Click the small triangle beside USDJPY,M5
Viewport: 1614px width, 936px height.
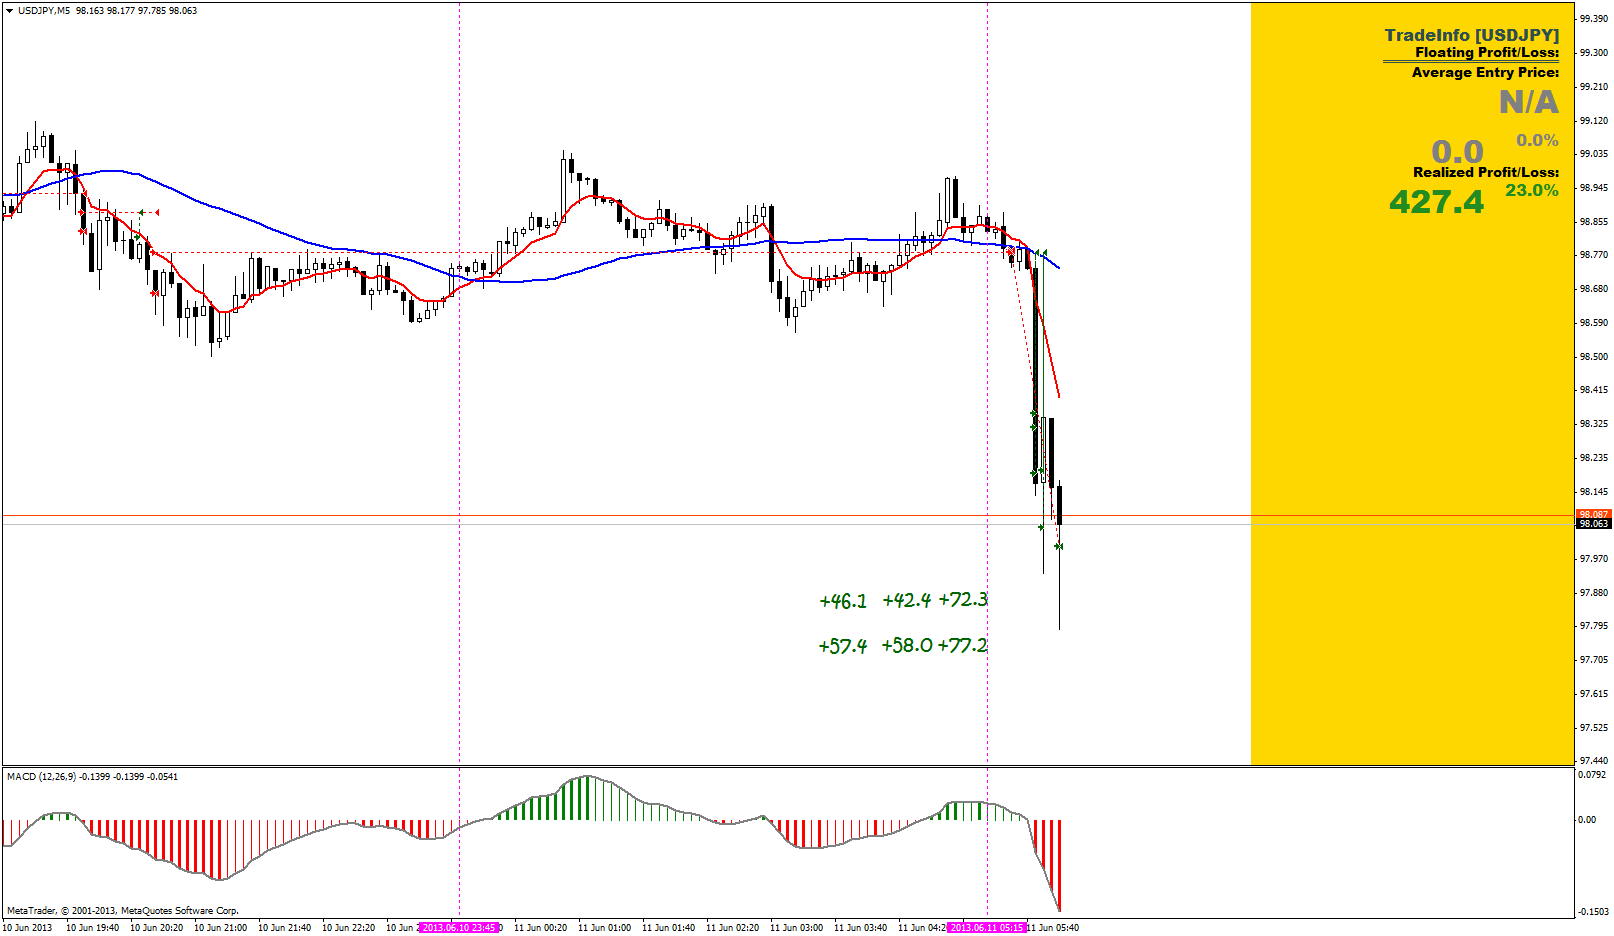9,11
